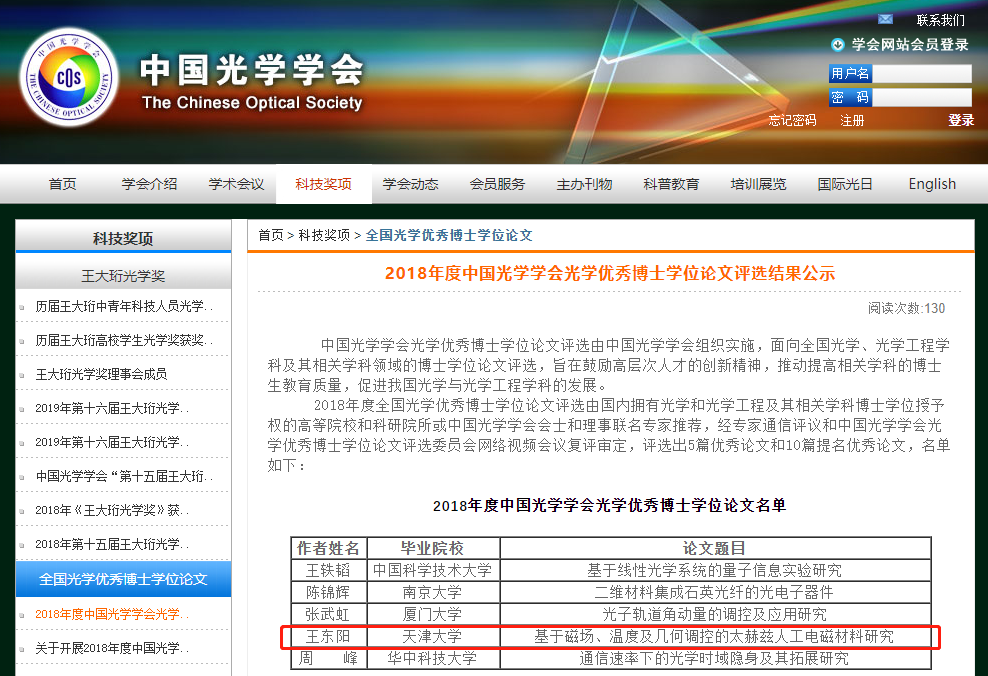Image resolution: width=988 pixels, height=676 pixels.
Task: Open the 学会介绍 menu item
Action: click(149, 184)
